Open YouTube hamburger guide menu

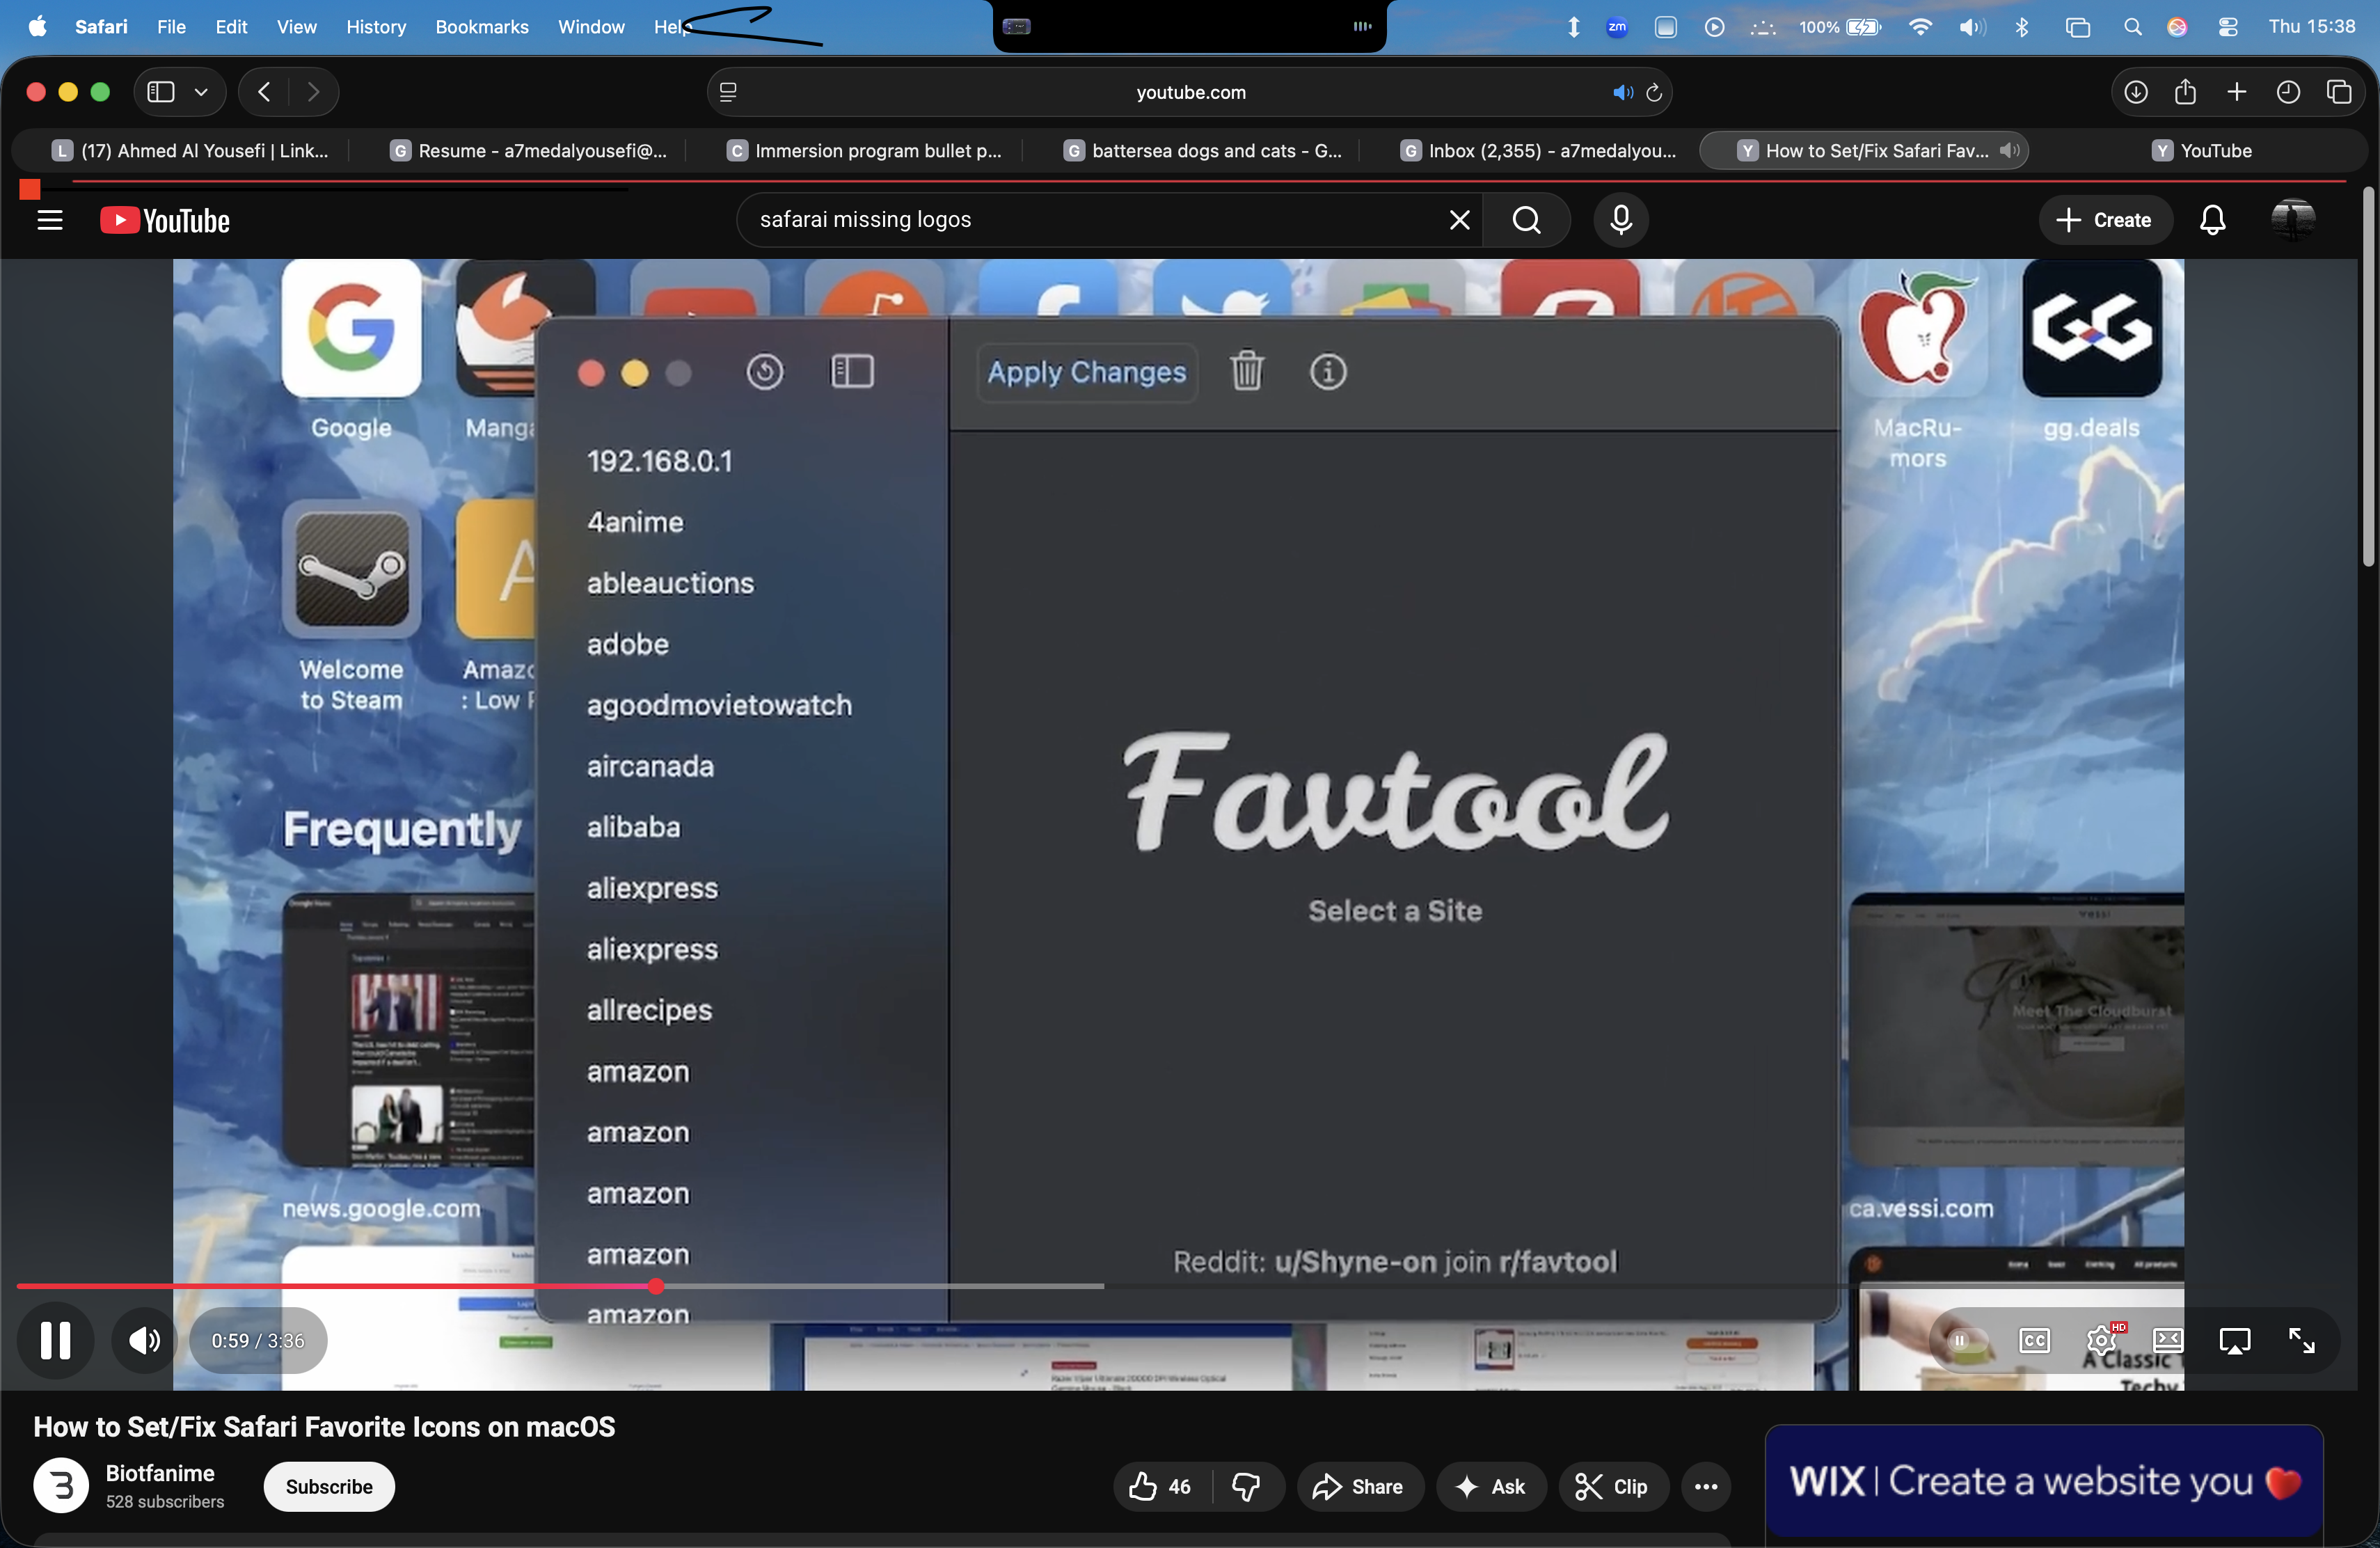(x=50, y=220)
